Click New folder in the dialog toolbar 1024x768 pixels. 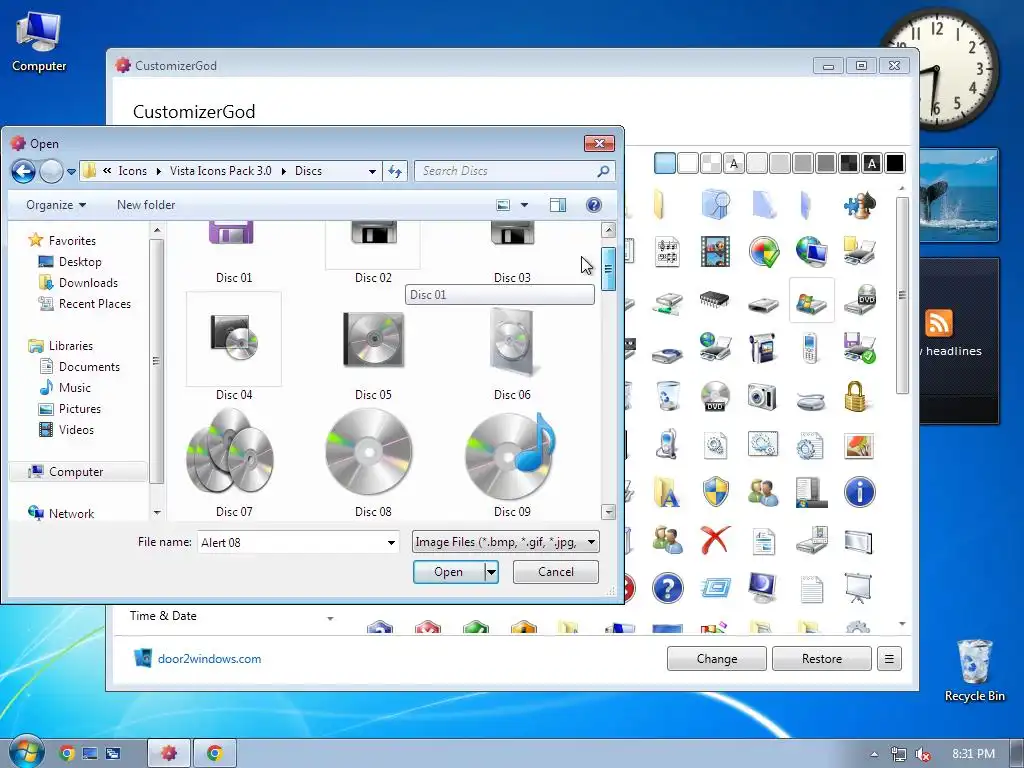pyautogui.click(x=146, y=205)
